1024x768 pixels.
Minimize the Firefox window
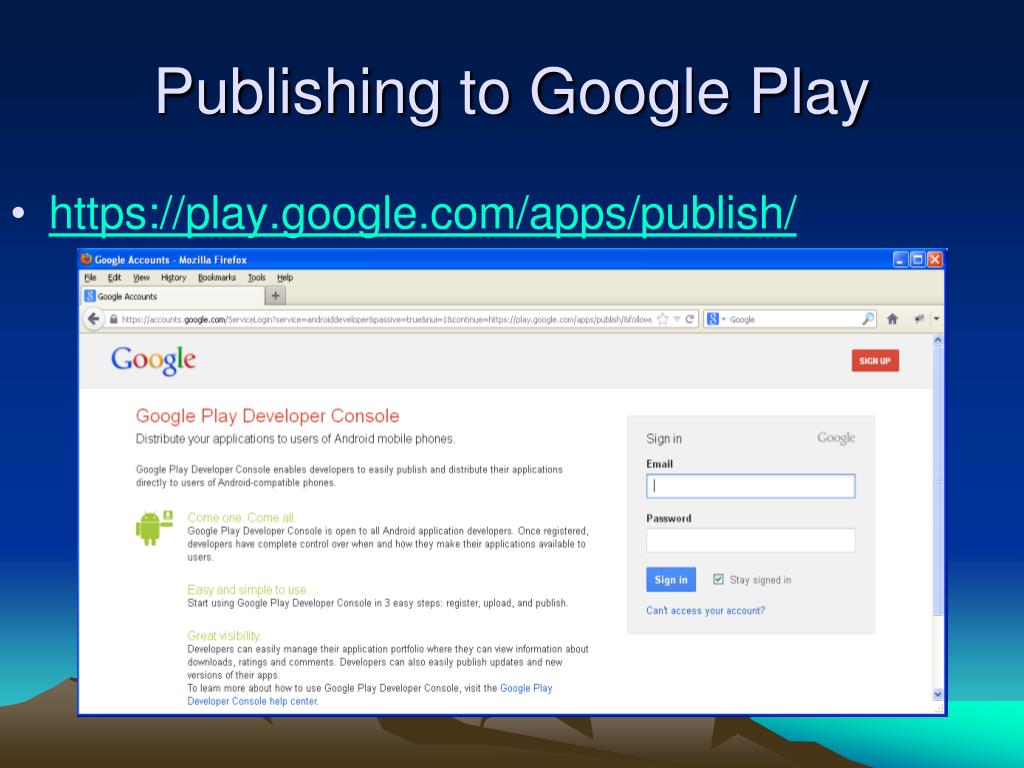[x=901, y=259]
